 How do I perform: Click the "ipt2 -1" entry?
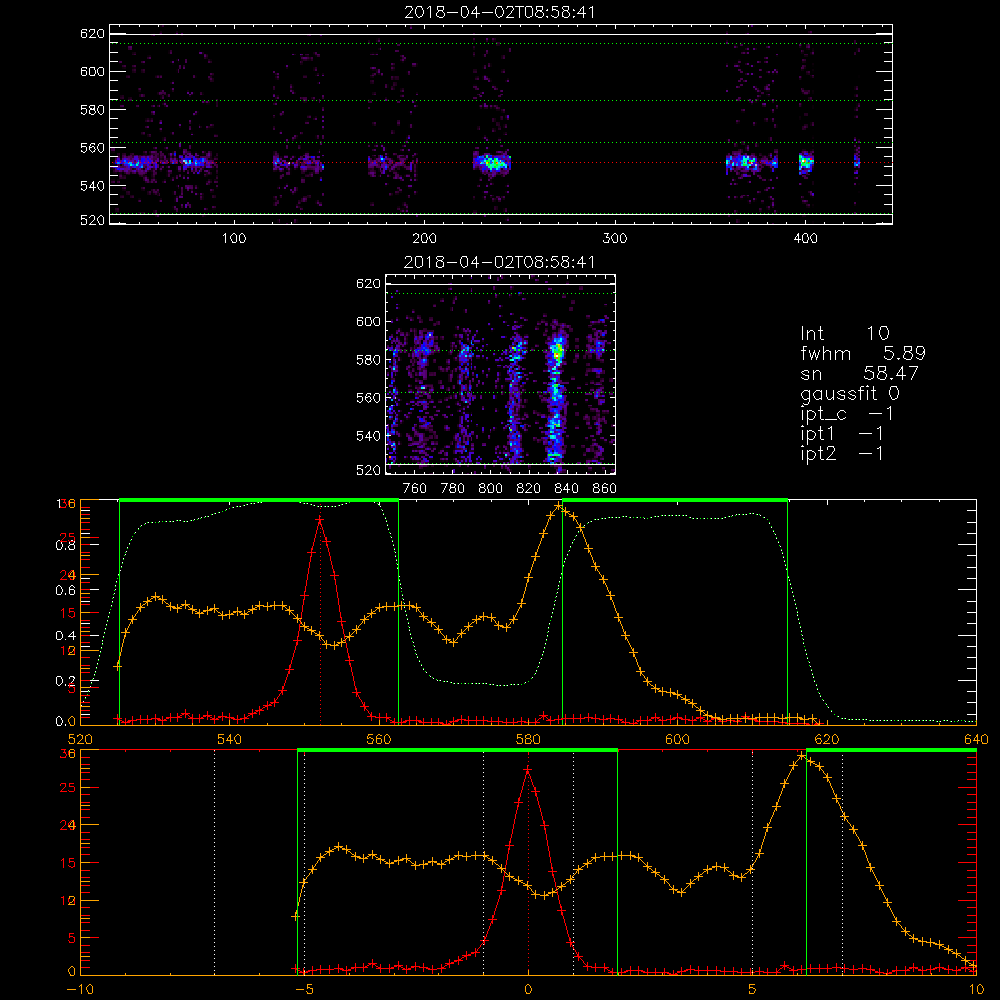841,453
